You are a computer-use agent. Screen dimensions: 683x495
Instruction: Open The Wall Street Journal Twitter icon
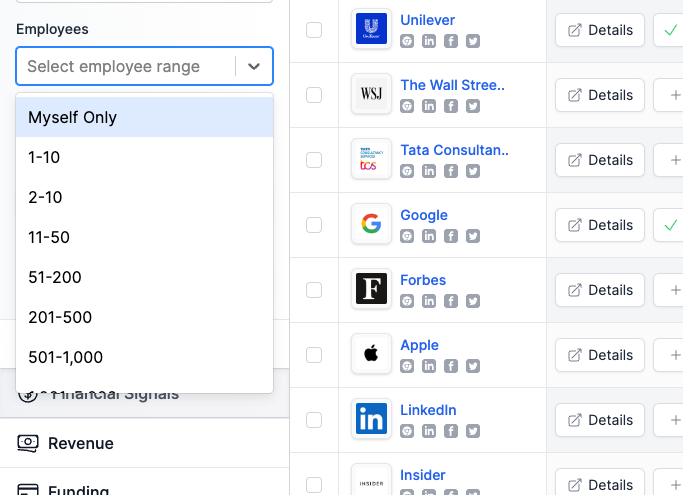(473, 106)
